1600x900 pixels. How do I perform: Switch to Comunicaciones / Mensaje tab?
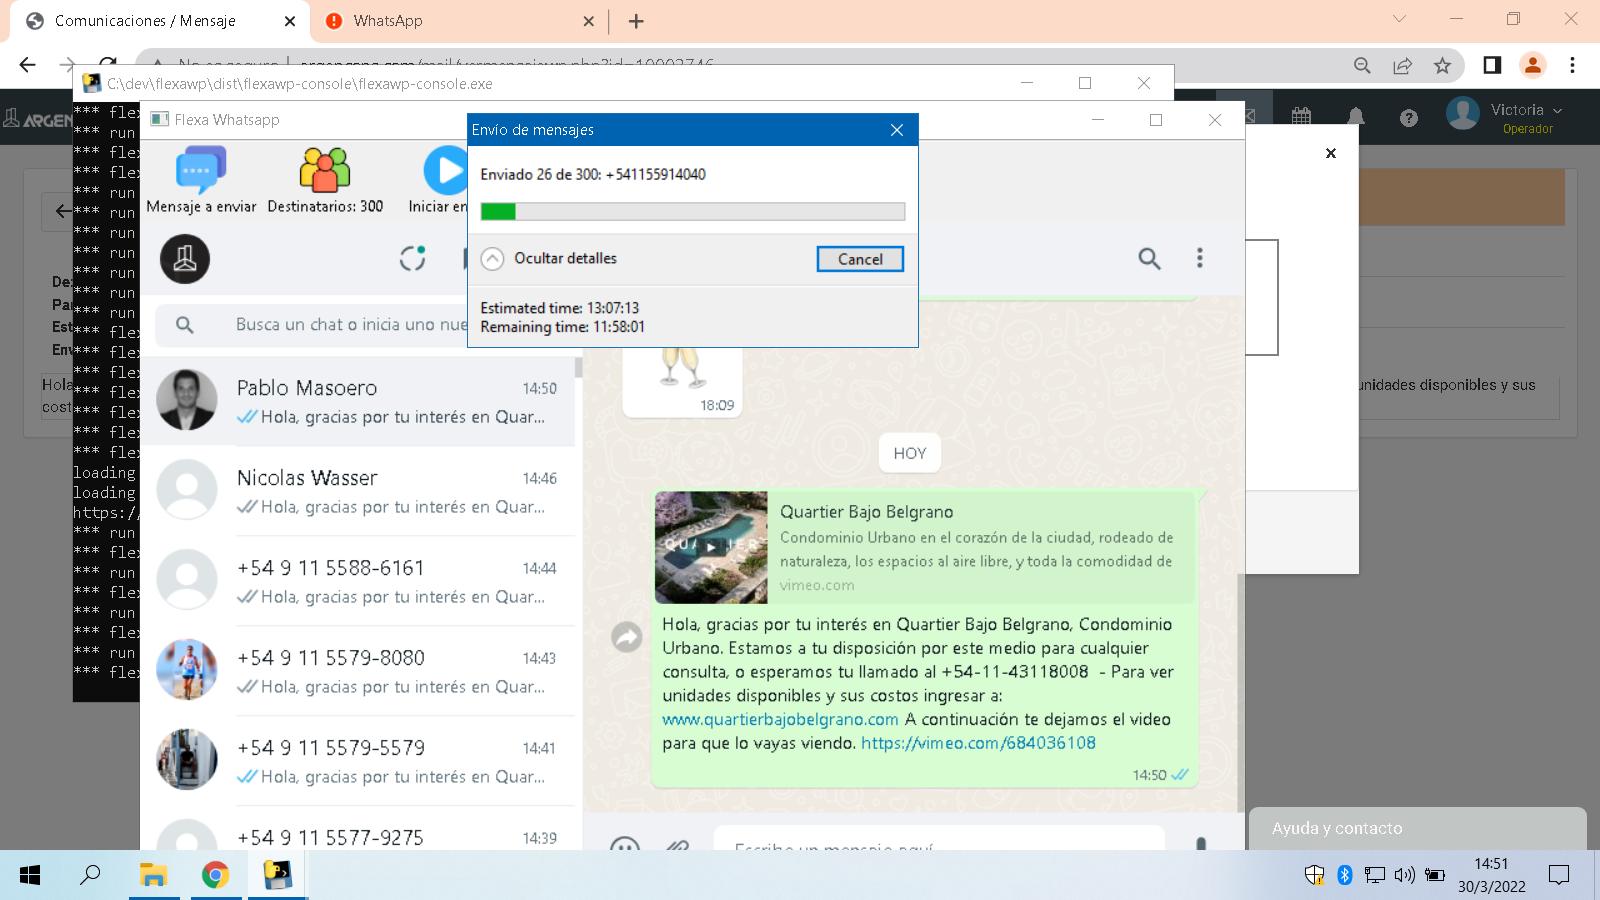click(x=158, y=21)
